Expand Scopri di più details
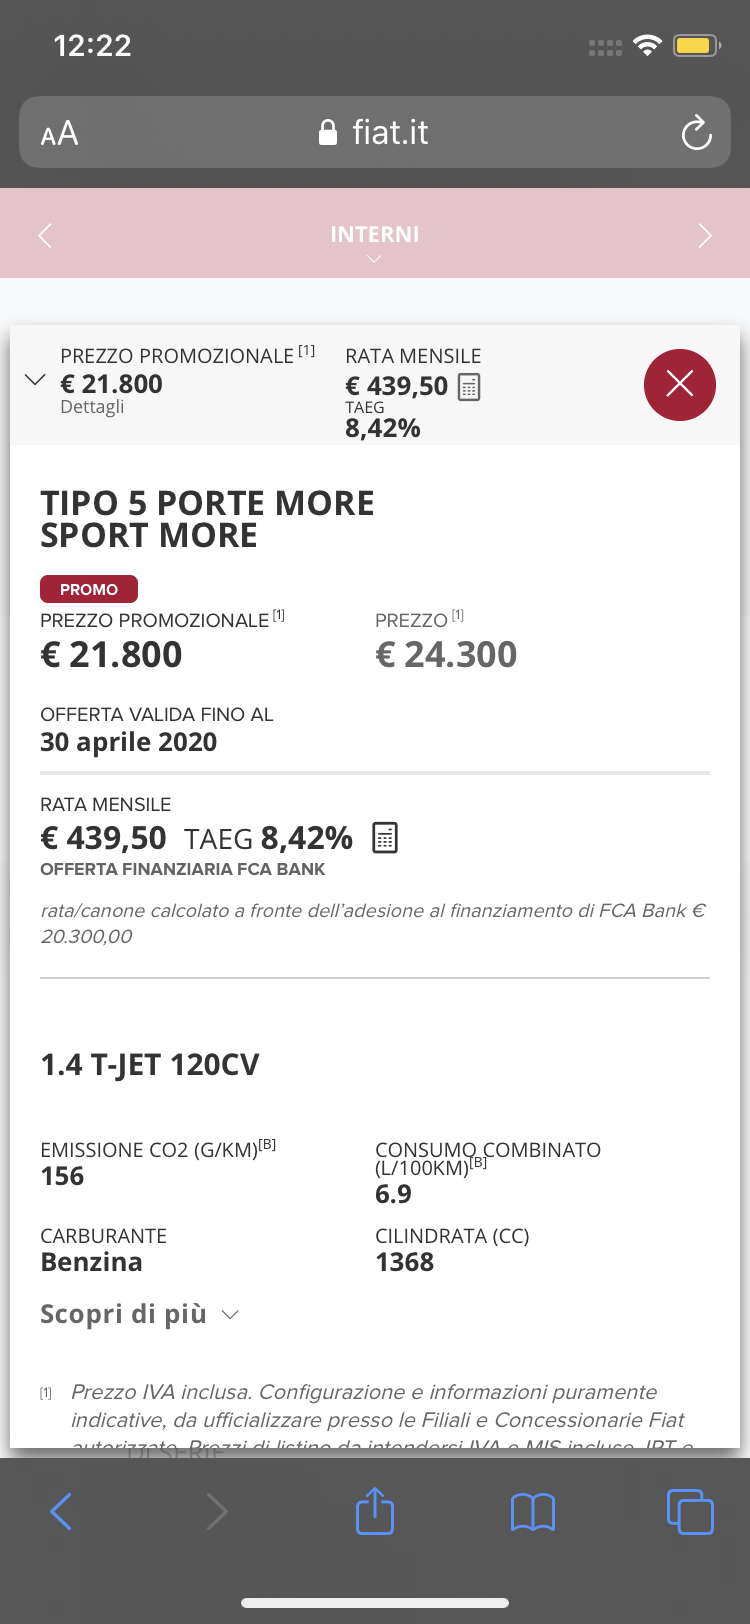Image resolution: width=750 pixels, height=1624 pixels. tap(140, 1314)
